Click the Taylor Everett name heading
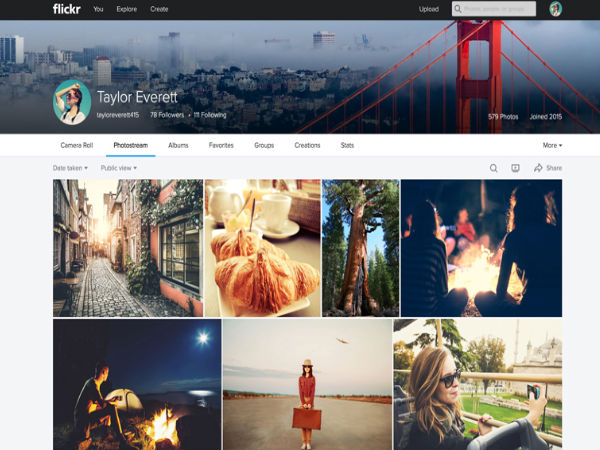Viewport: 600px width, 450px height. 137,97
